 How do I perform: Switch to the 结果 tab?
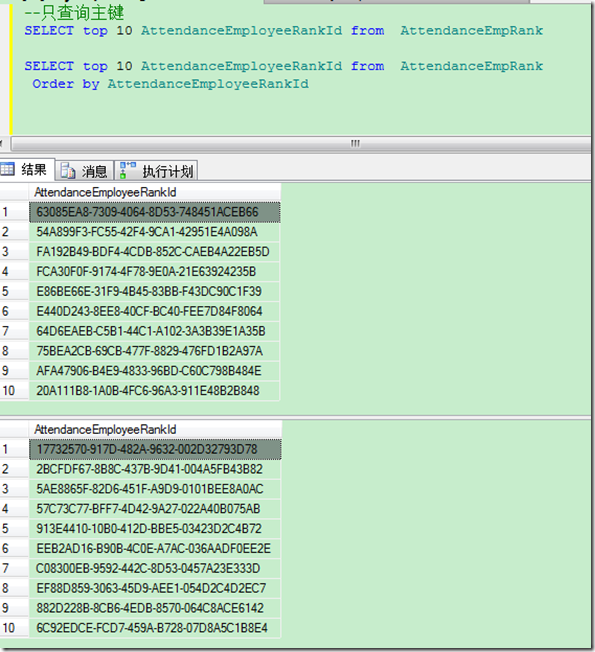click(27, 170)
